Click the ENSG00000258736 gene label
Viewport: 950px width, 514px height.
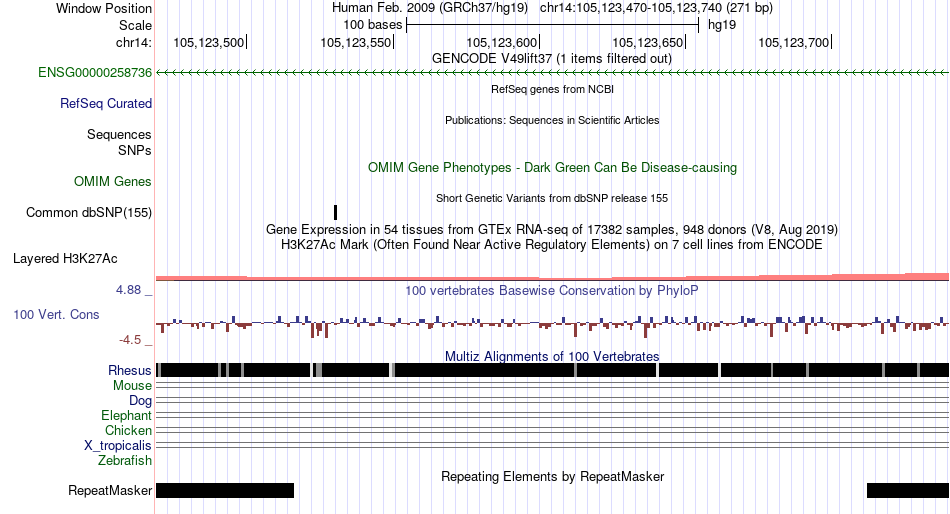click(x=95, y=73)
